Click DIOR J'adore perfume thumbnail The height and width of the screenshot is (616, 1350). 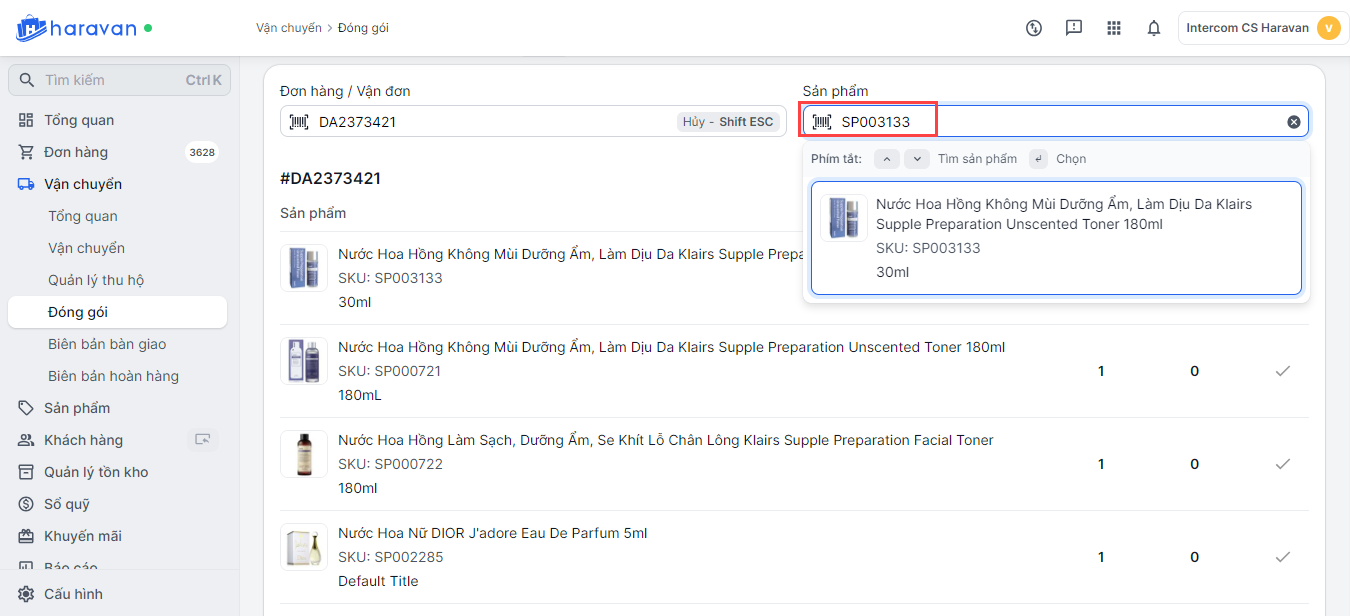point(304,547)
